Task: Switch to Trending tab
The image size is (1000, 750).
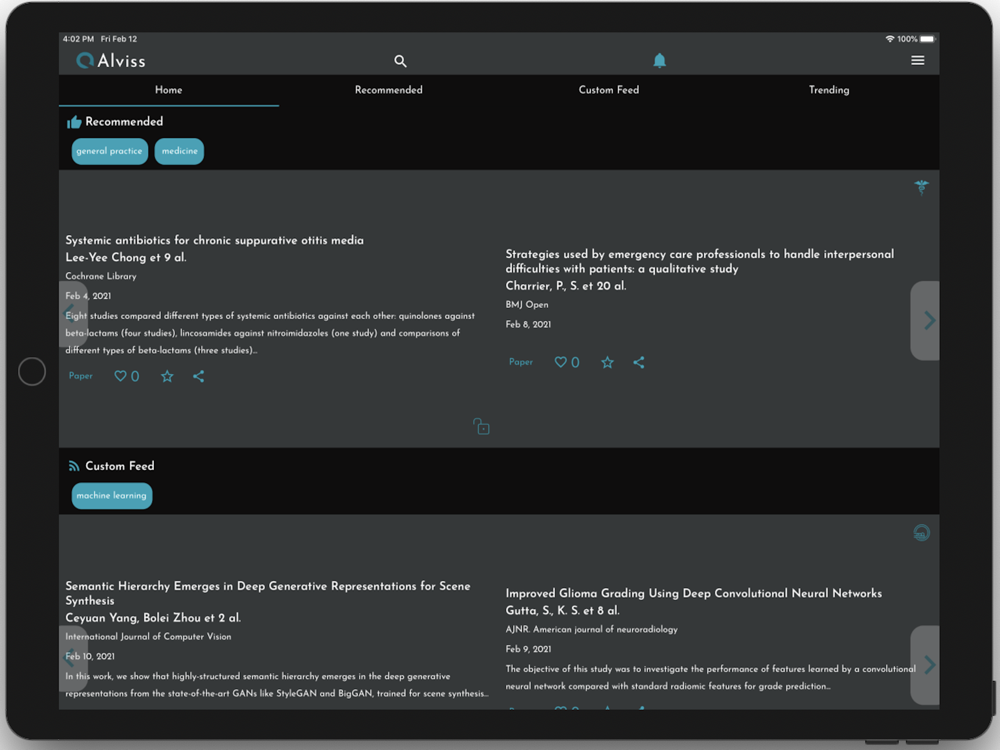Action: point(828,90)
